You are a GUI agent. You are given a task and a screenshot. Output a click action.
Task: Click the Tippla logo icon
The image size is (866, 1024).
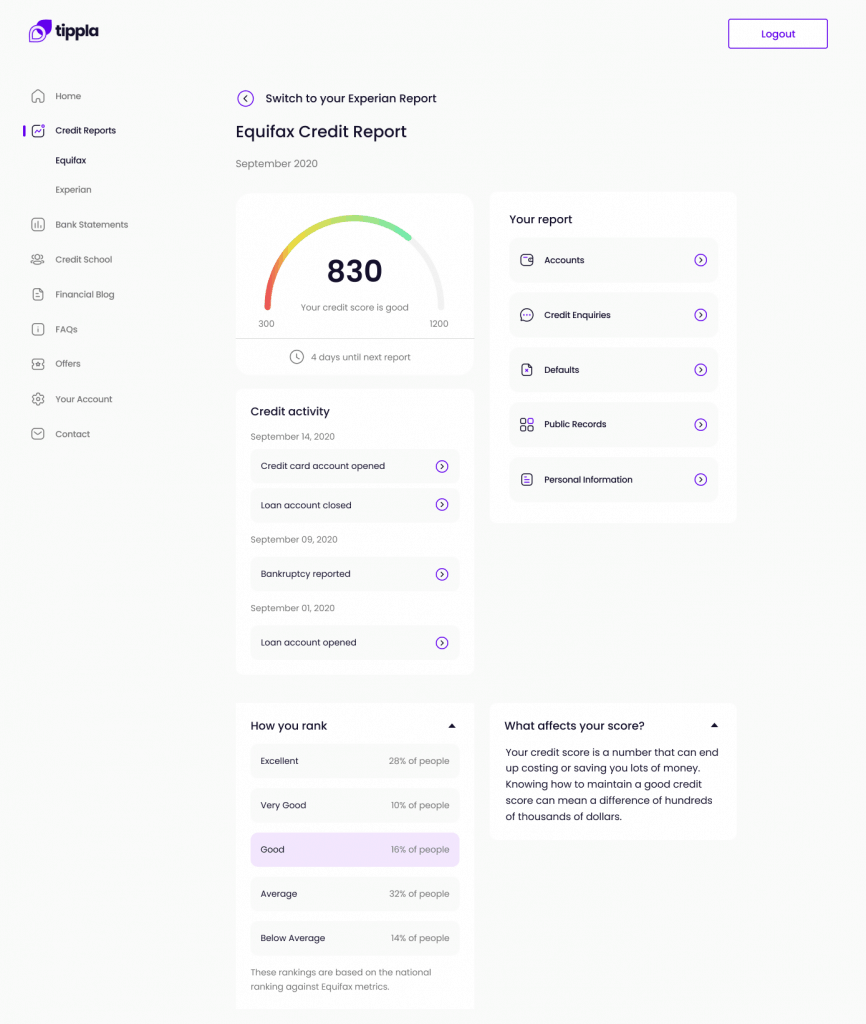coord(40,32)
